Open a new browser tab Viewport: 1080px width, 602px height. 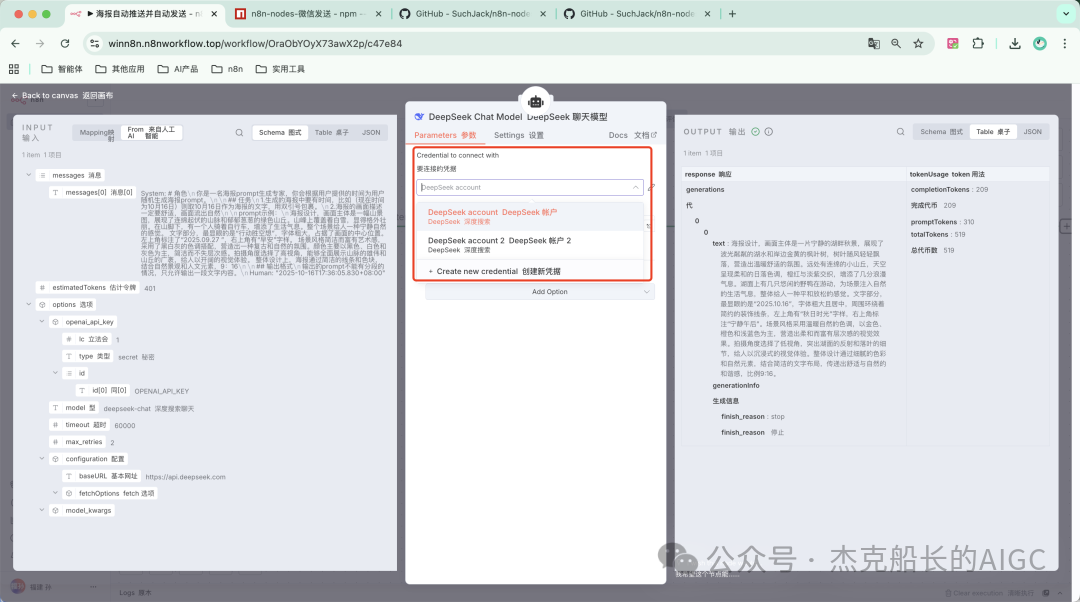(x=732, y=14)
